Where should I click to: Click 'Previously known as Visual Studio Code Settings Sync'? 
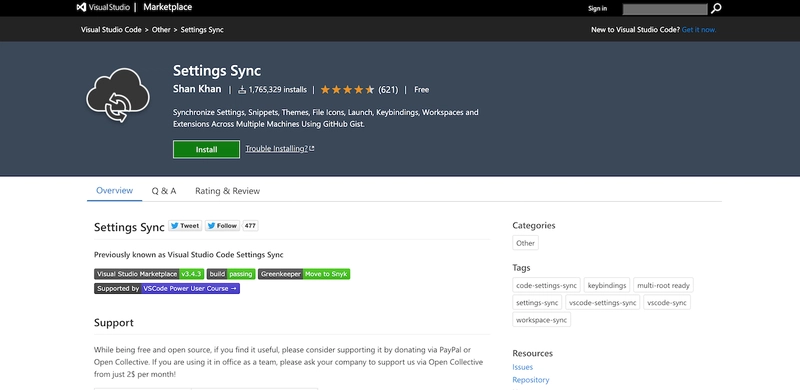coord(189,255)
